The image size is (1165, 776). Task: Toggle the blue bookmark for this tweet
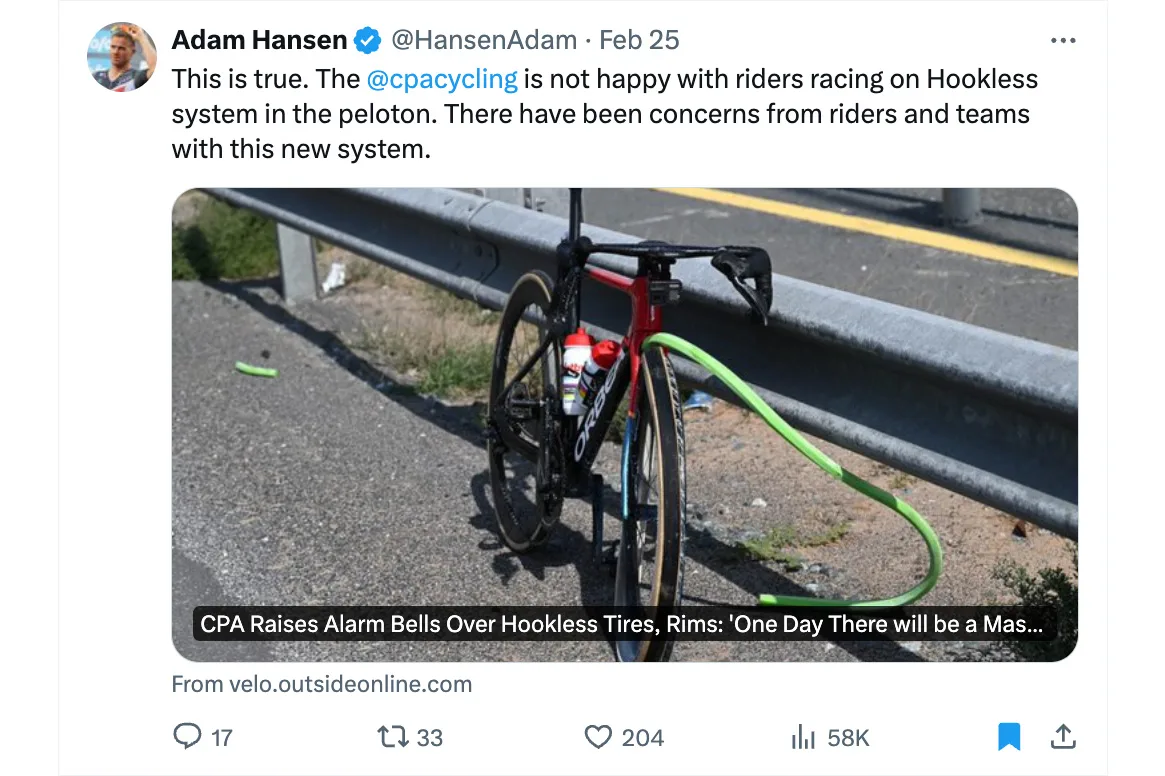[1010, 737]
